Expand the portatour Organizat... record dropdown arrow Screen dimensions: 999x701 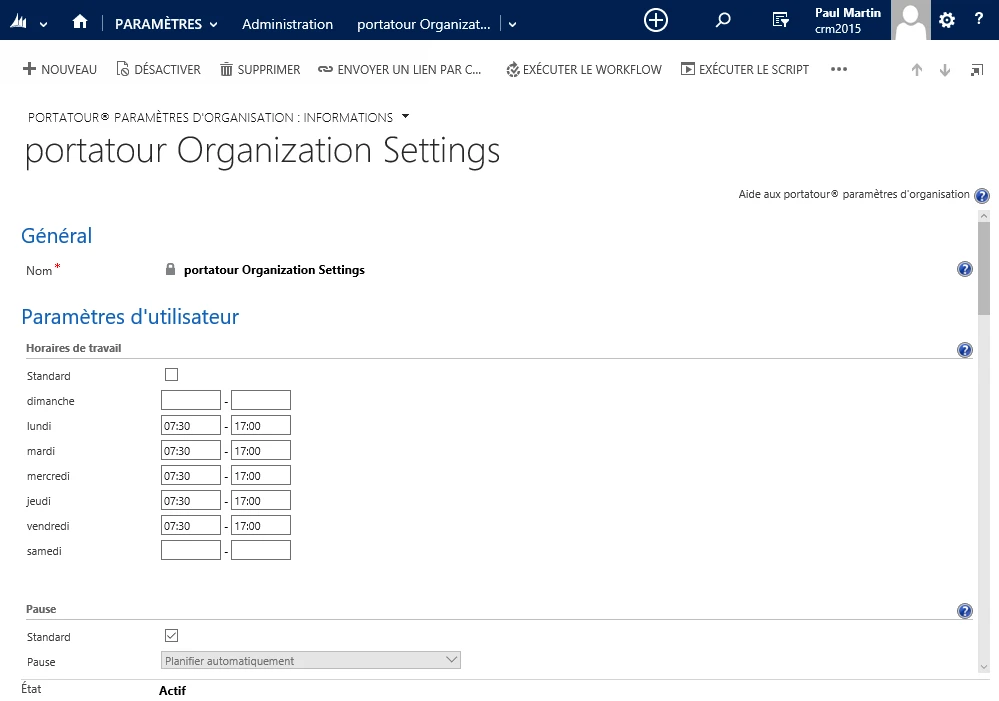click(512, 25)
